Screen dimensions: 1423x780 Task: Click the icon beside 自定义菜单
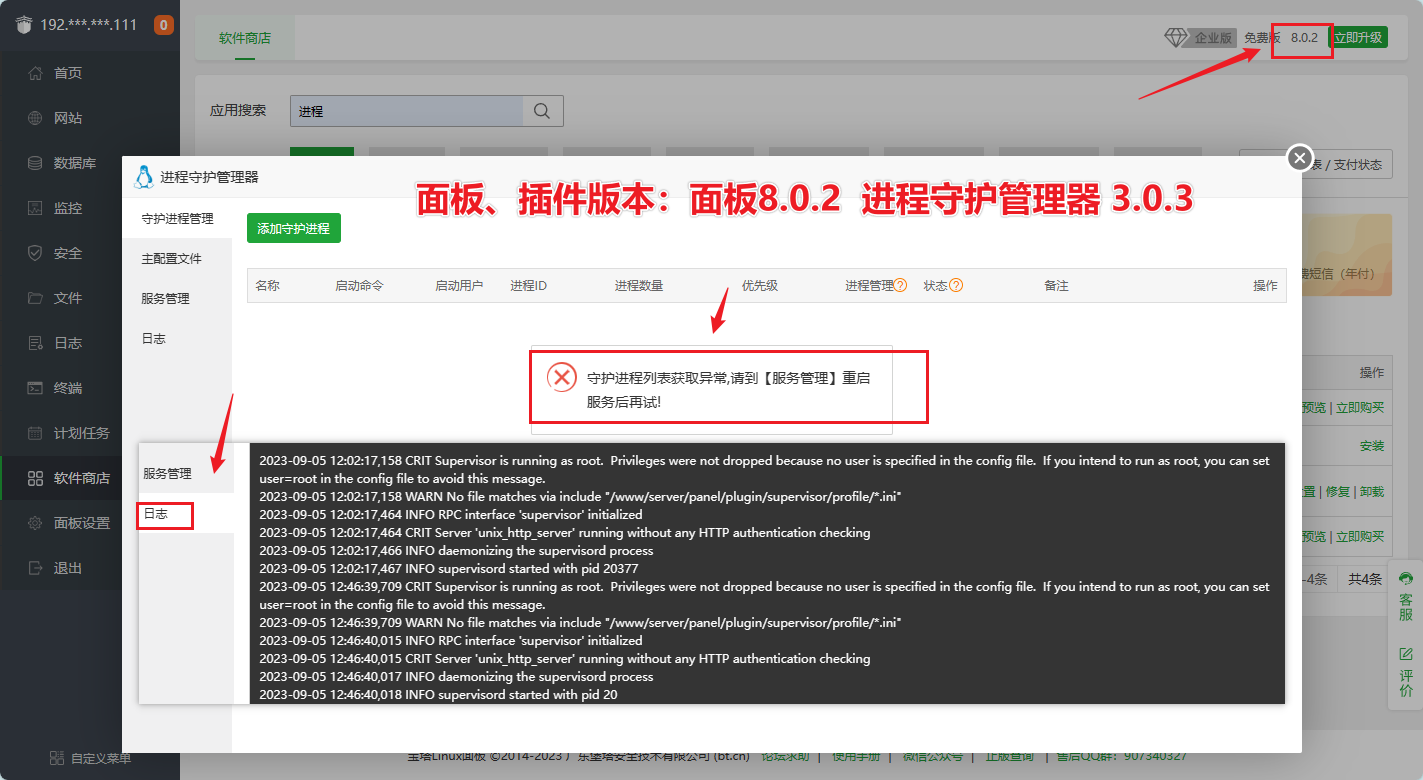pyautogui.click(x=57, y=758)
